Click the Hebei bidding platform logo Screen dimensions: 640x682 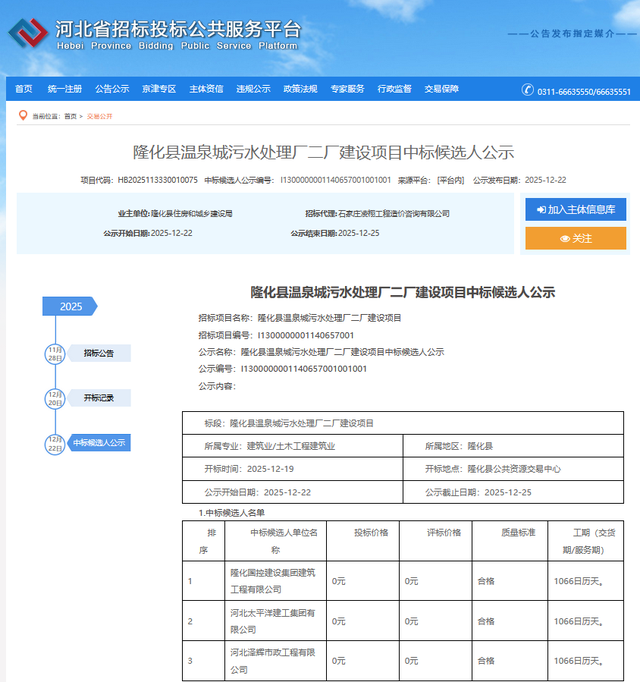[x=28, y=33]
